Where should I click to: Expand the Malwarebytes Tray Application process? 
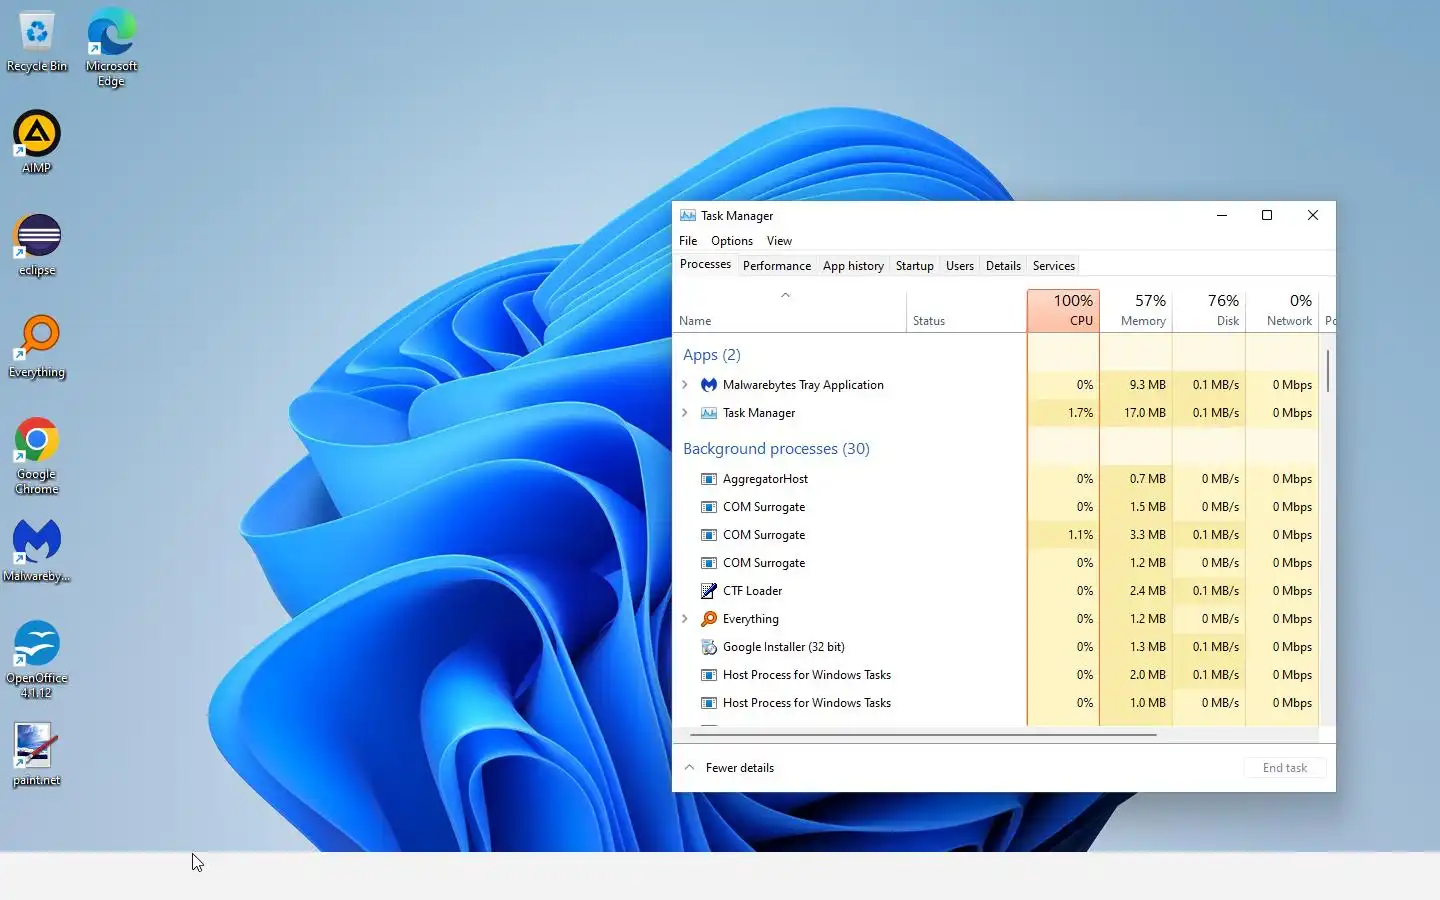tap(685, 385)
